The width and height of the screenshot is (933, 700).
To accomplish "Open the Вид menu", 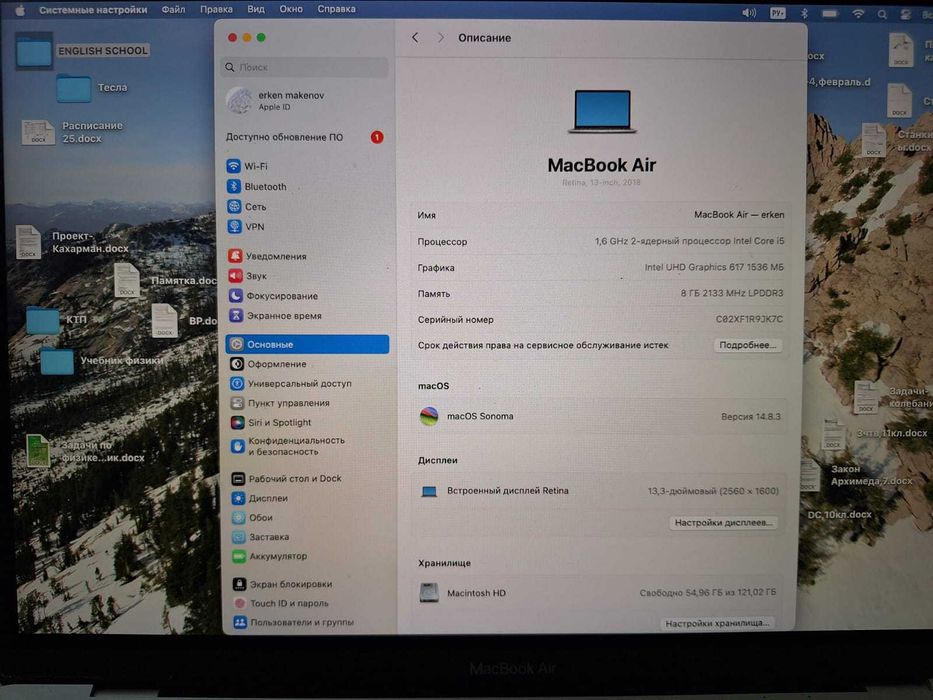I will (256, 9).
